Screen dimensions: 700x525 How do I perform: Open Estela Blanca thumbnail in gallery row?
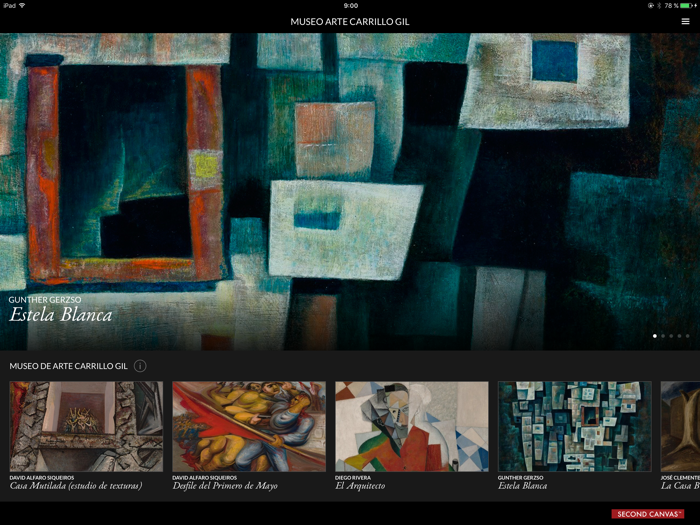[575, 426]
